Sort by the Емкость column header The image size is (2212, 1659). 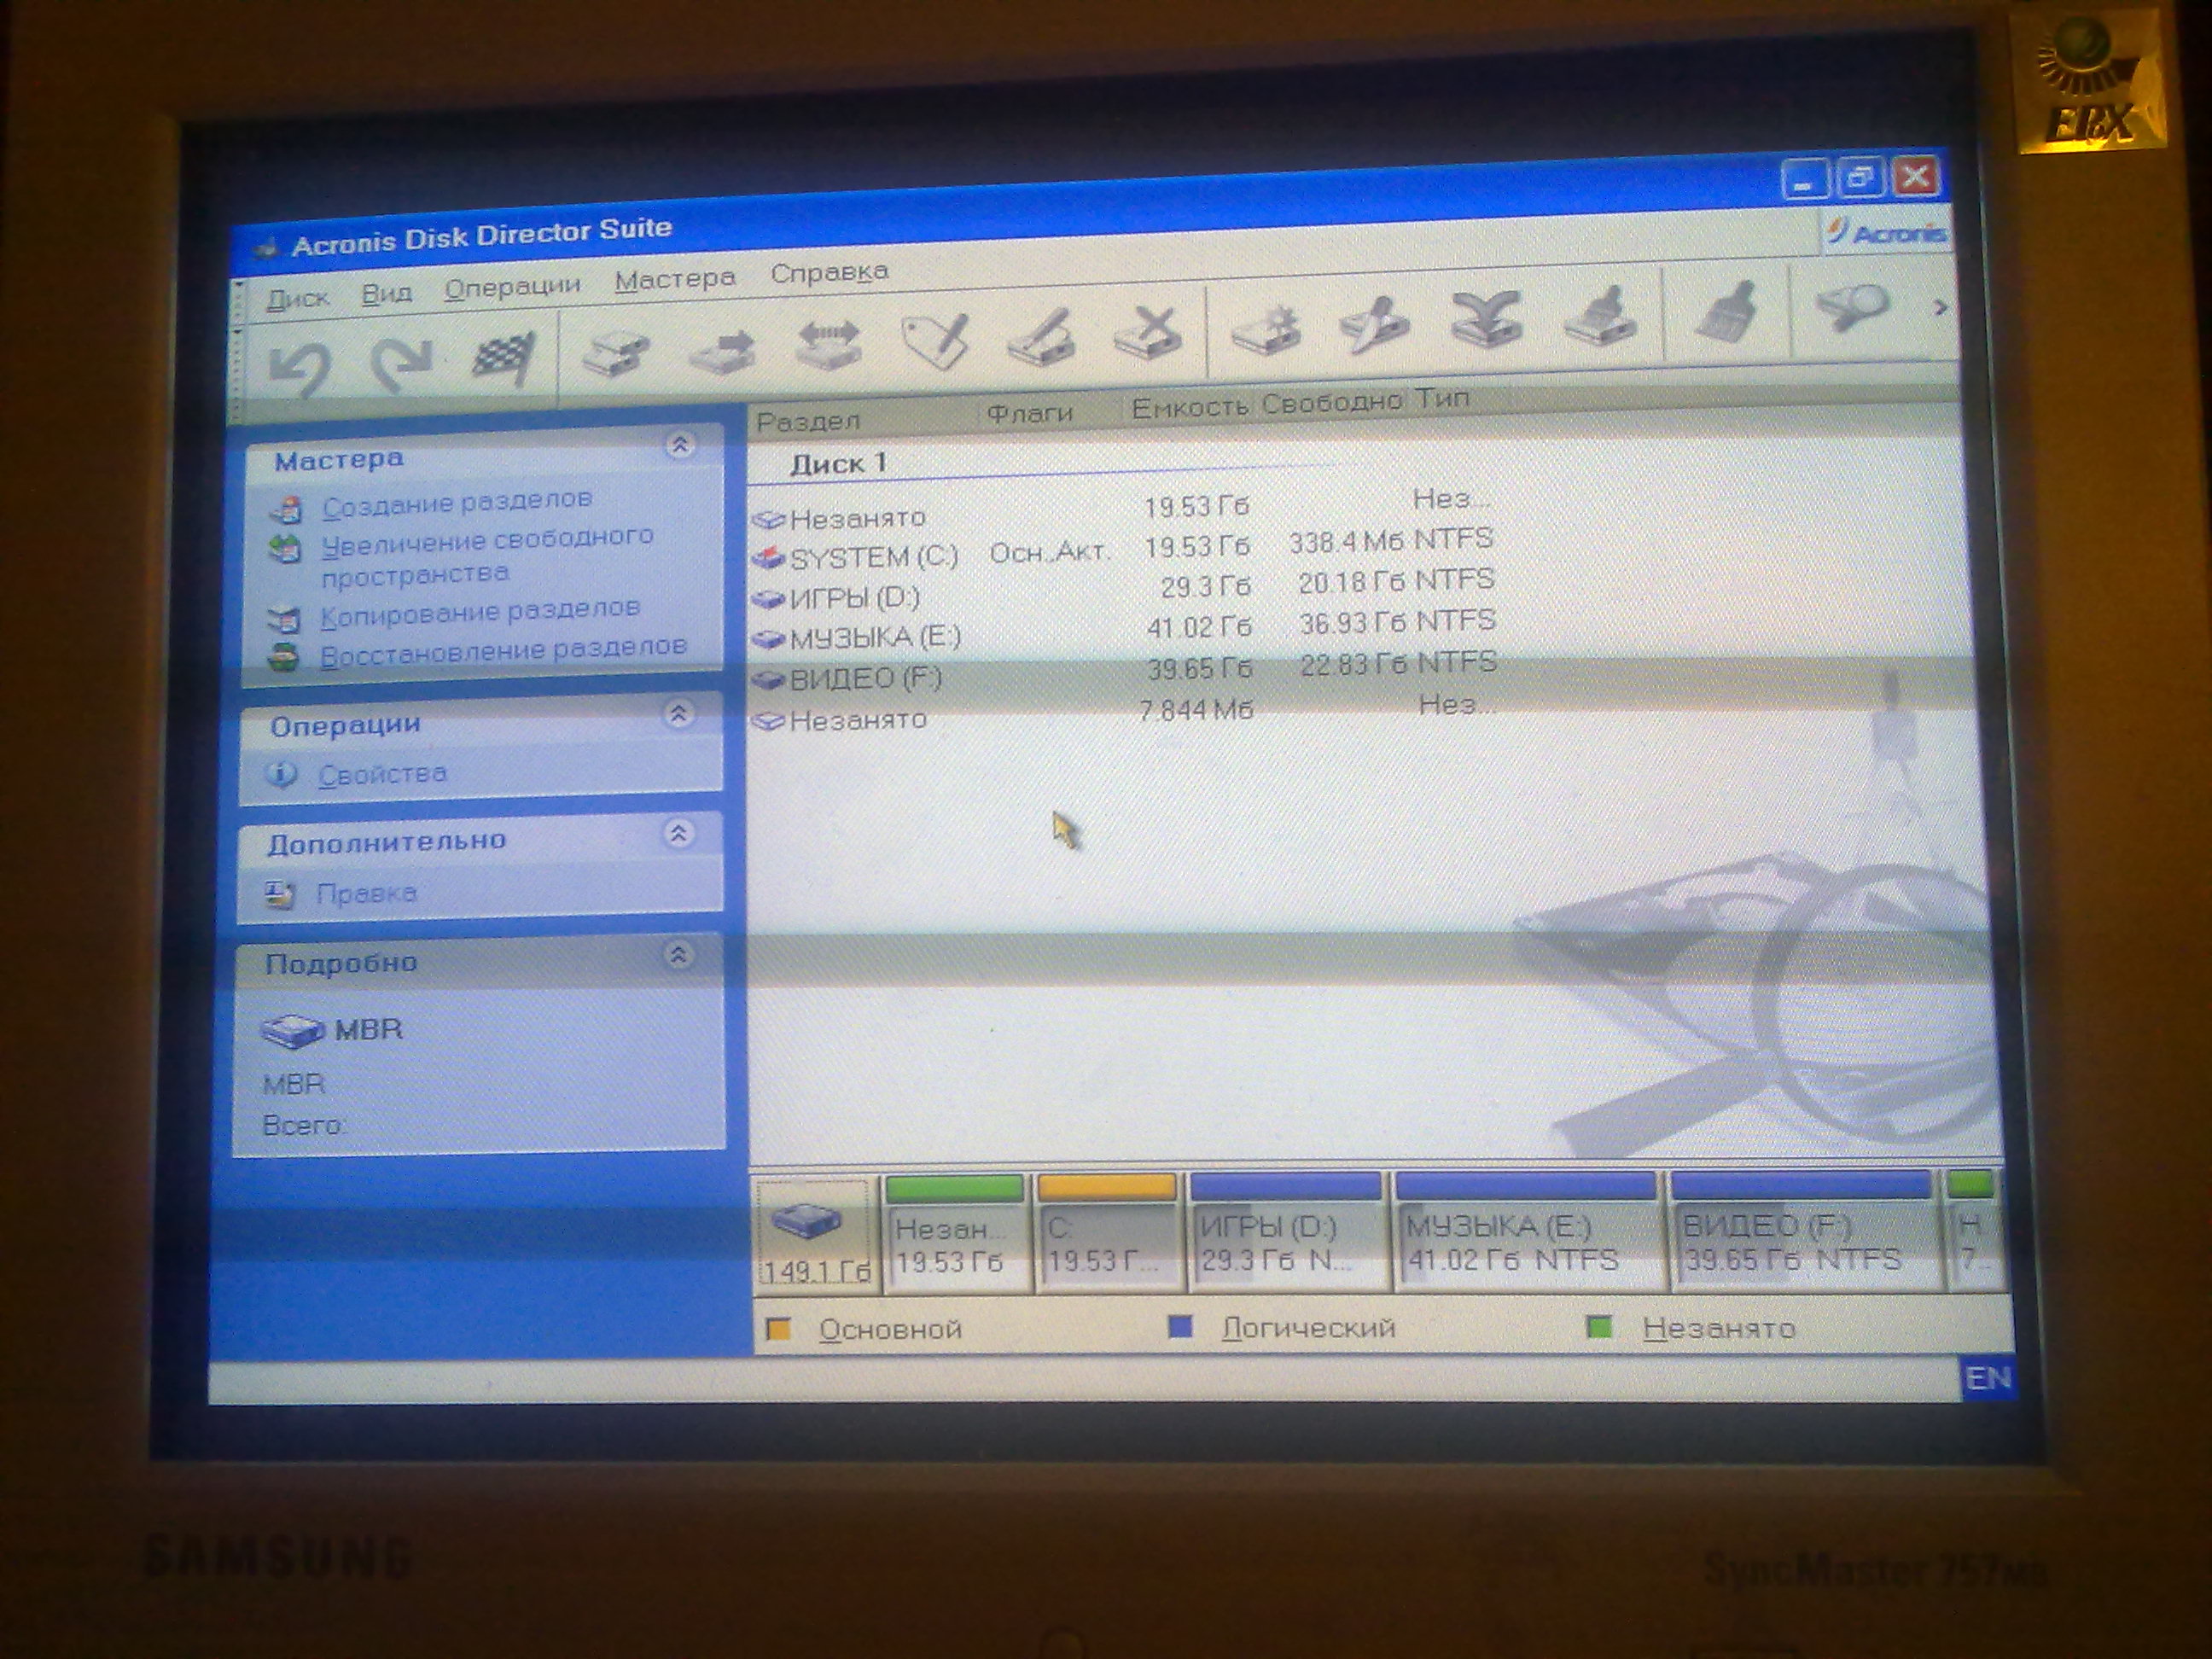(1190, 406)
